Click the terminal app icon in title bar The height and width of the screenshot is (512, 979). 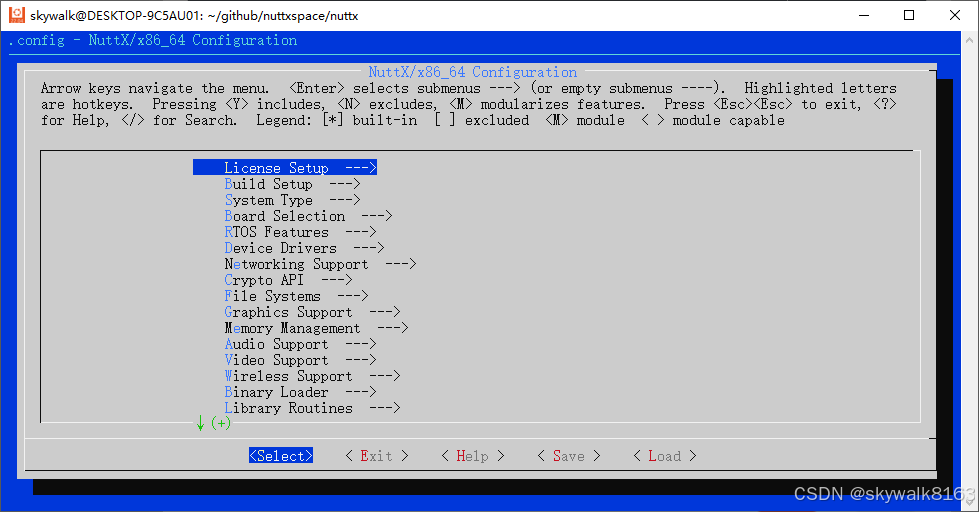click(x=17, y=15)
